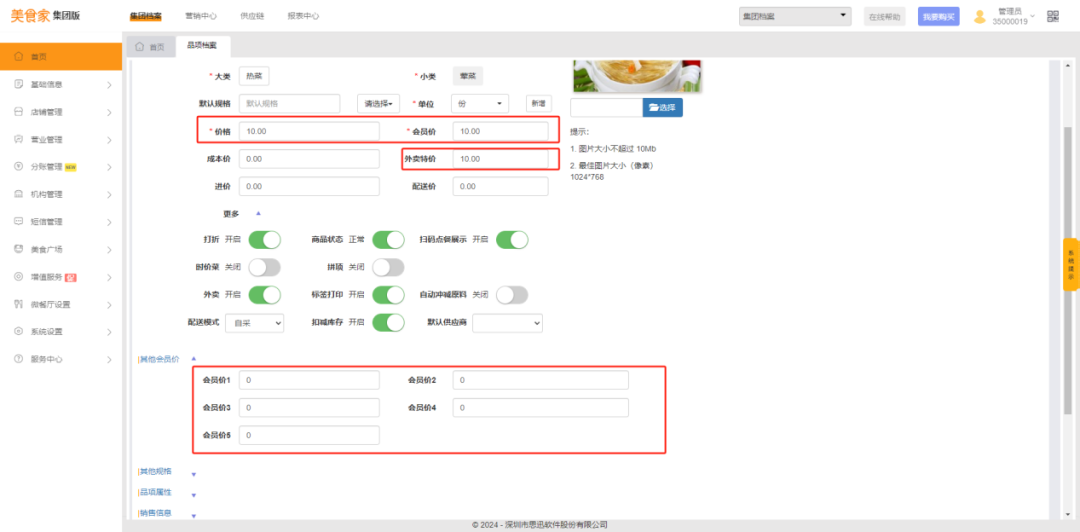The image size is (1080, 532).
Task: Click the 新增 button beside 单位
Action: pos(539,103)
